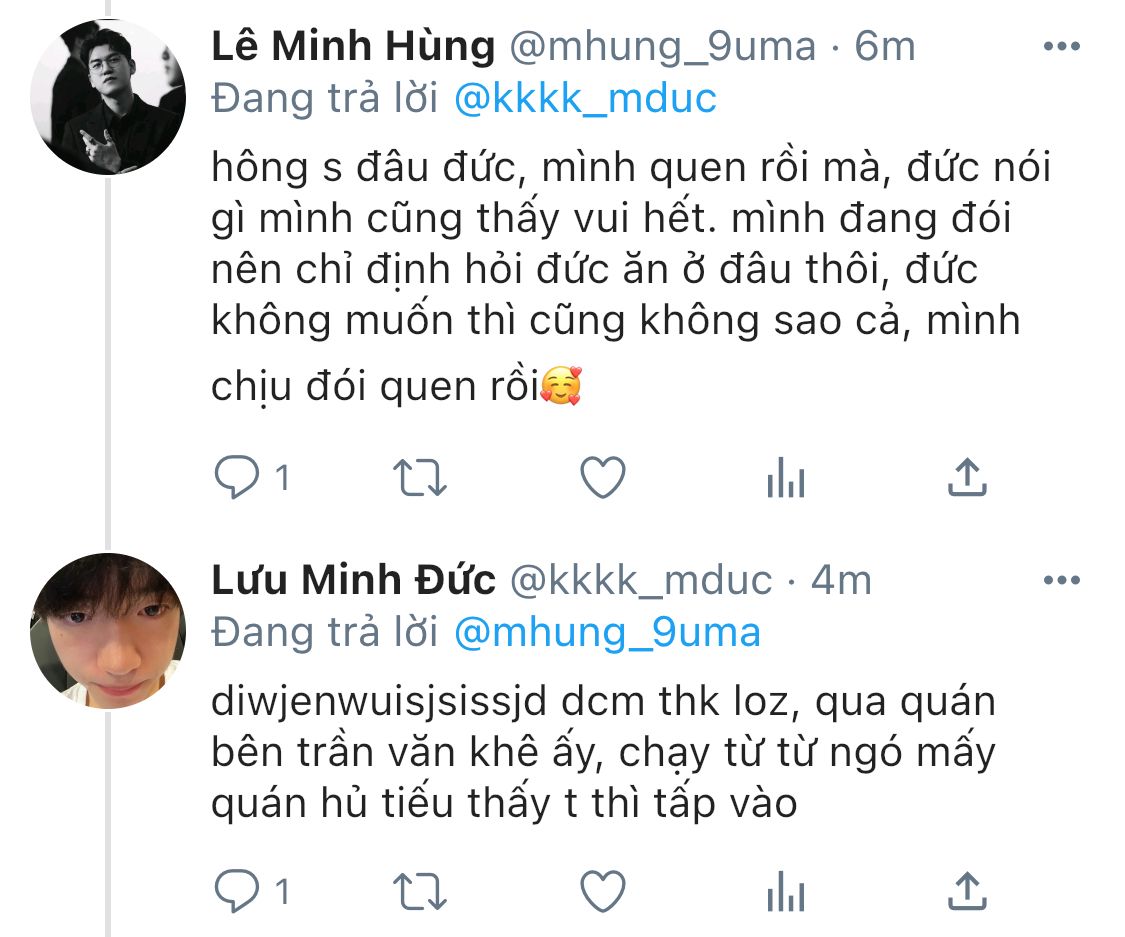Image resolution: width=1125 pixels, height=937 pixels.
Task: Open Lê Minh Hùng's profile picture
Action: 108,98
